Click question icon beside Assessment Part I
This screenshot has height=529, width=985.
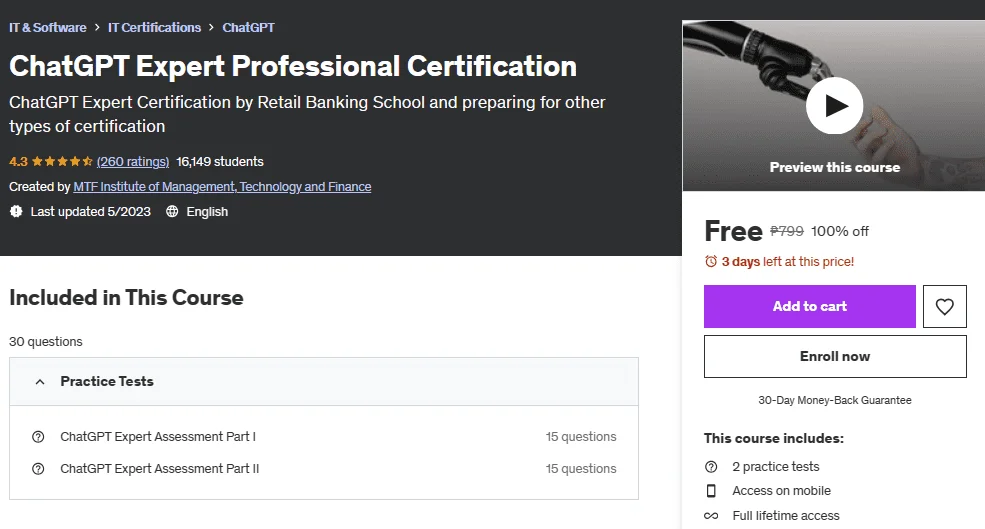38,437
